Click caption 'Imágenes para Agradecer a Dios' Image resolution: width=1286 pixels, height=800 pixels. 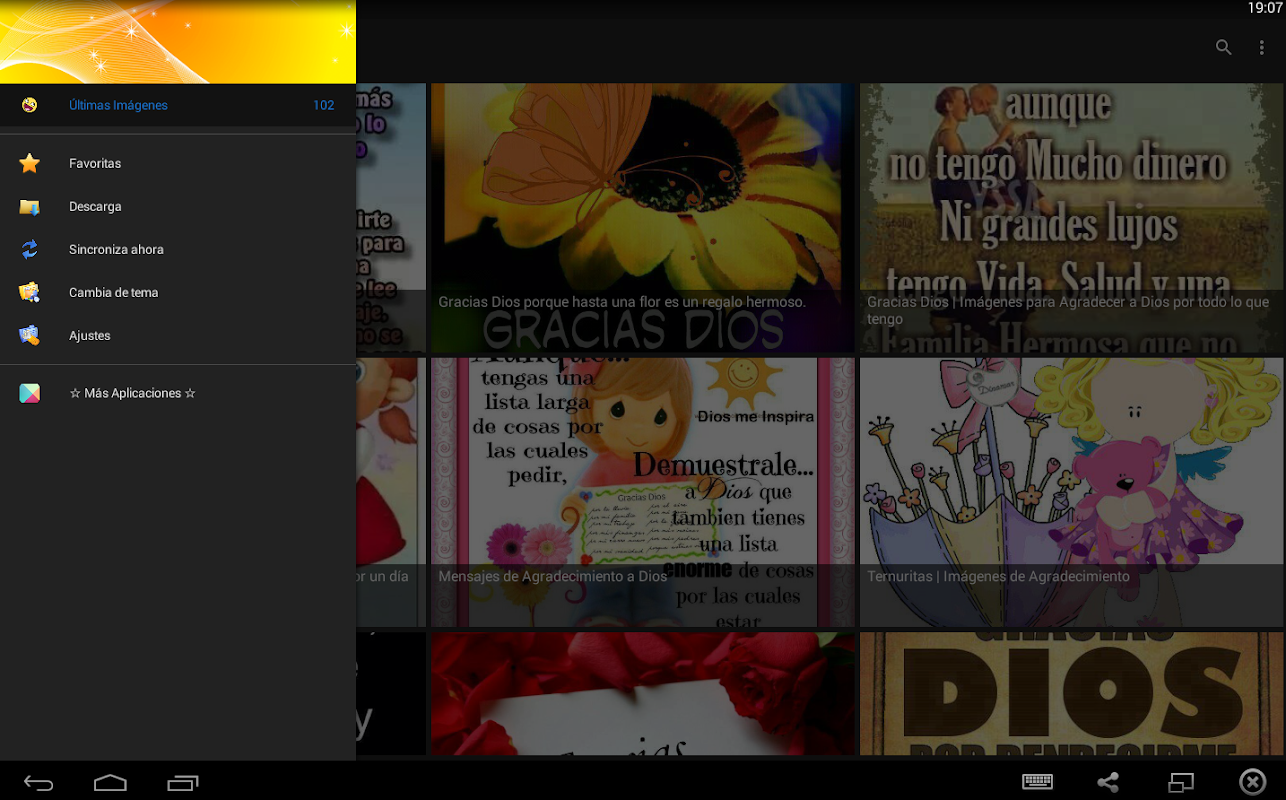[1068, 310]
